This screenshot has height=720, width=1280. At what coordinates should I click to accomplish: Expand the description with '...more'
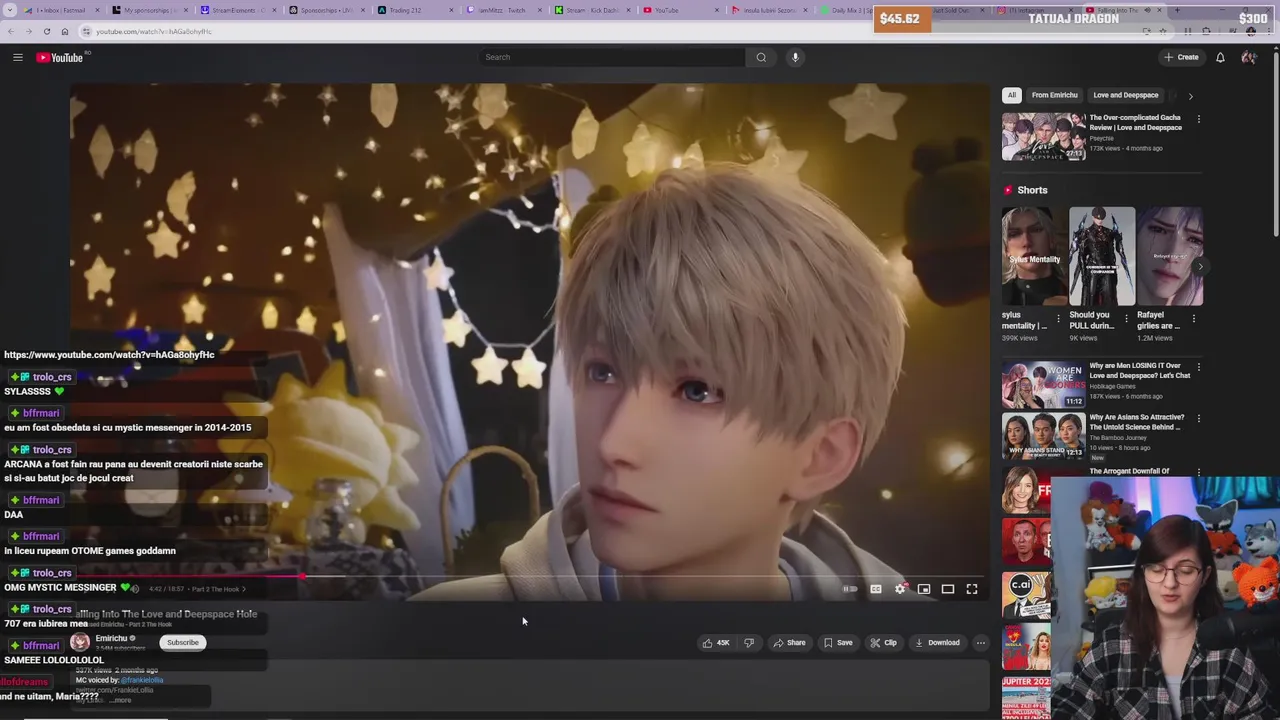tap(120, 700)
